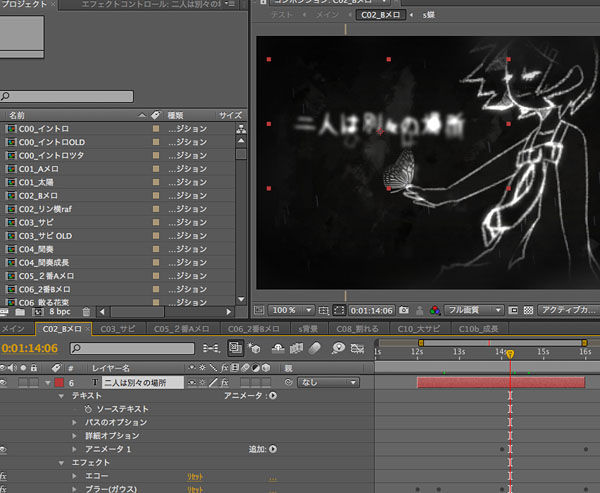Click the text layer T icon on layer 6
Screen dimensions: 600x493
pos(95,382)
